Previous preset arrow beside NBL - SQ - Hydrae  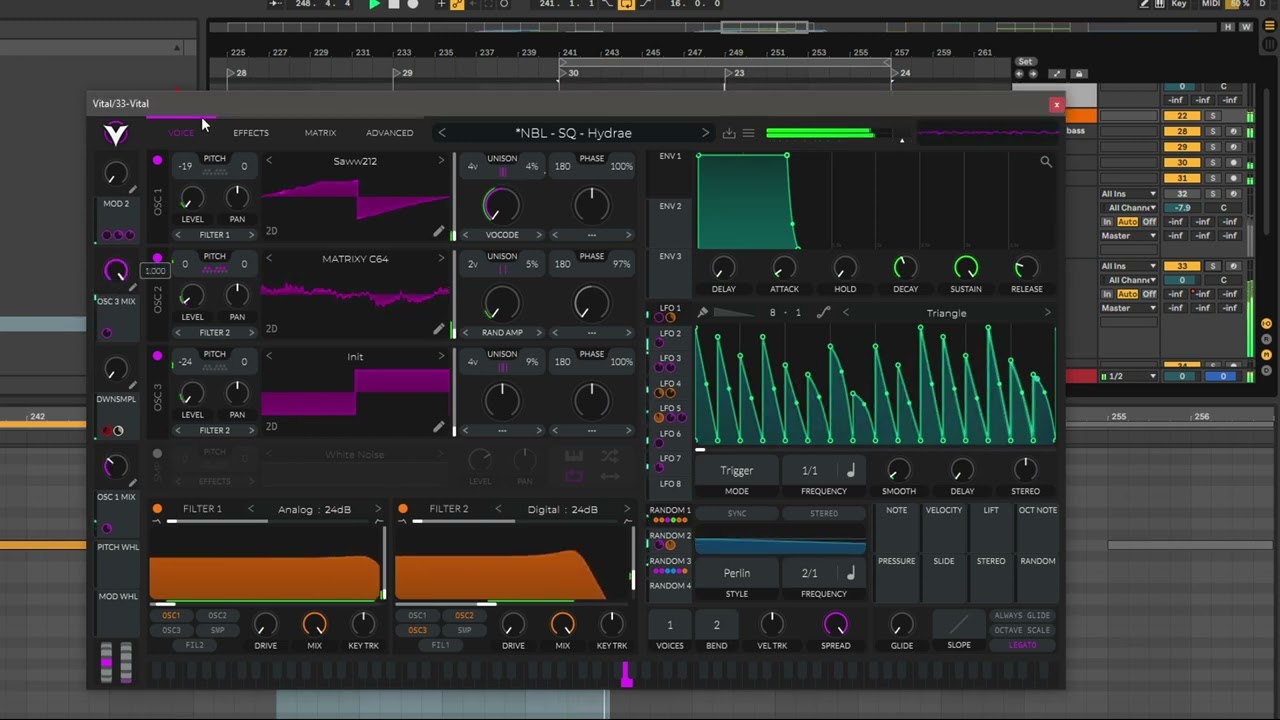click(x=442, y=133)
